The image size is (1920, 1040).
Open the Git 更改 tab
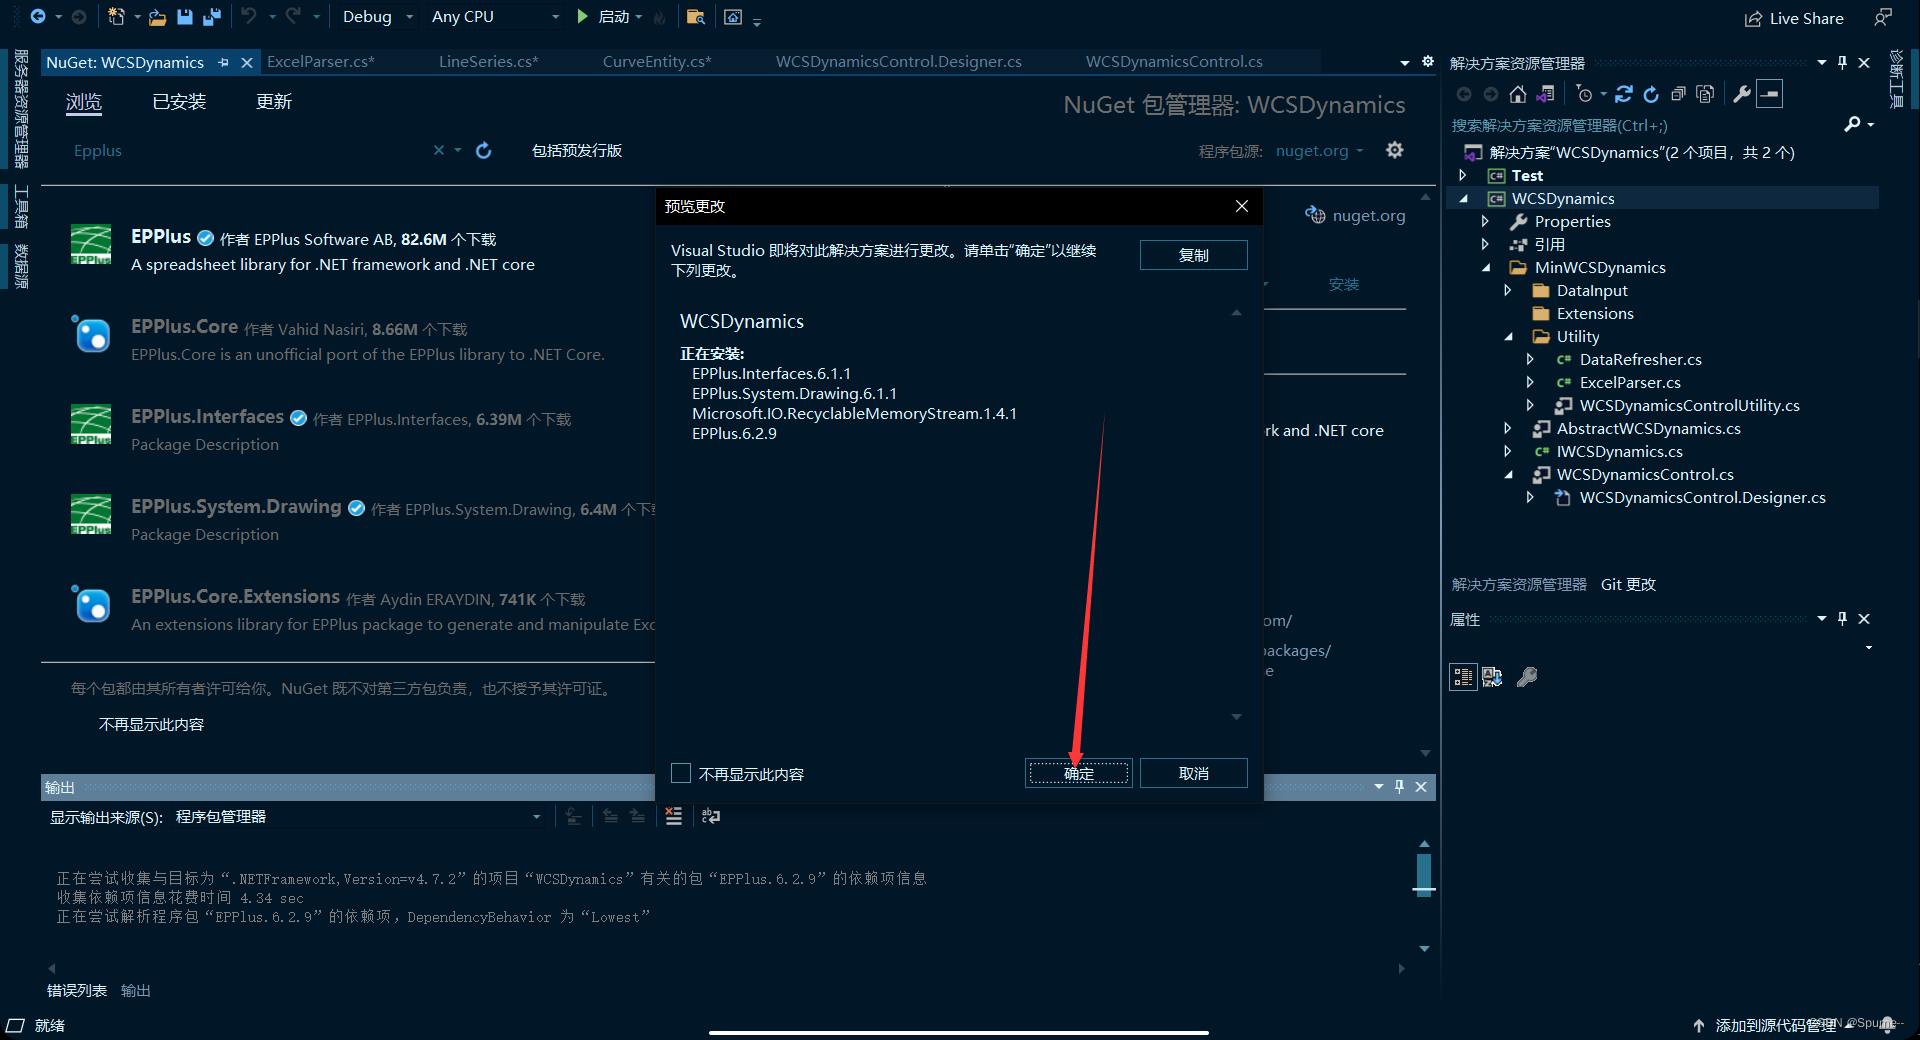pos(1628,584)
